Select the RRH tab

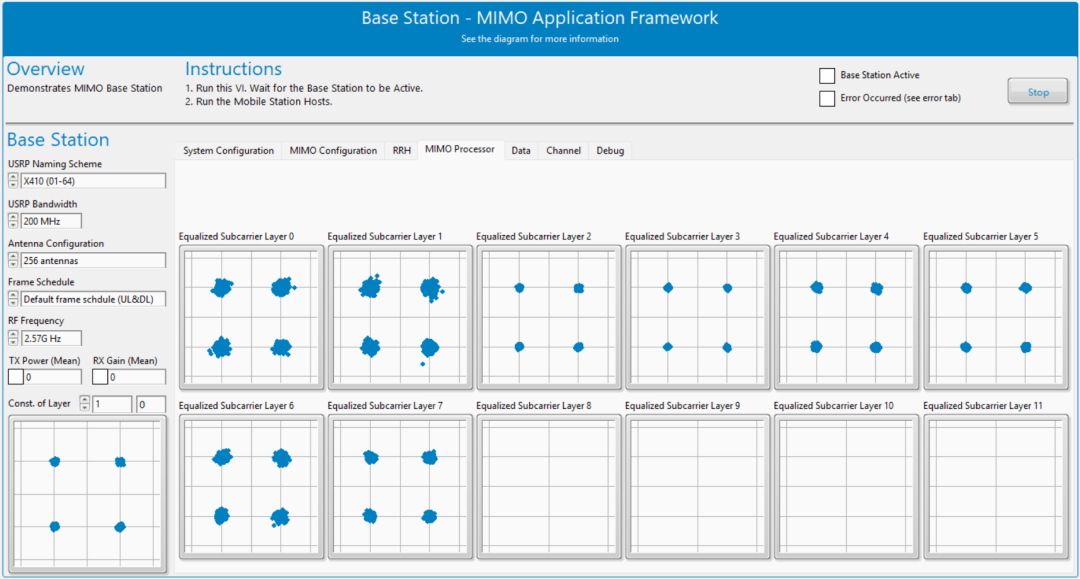[x=402, y=150]
